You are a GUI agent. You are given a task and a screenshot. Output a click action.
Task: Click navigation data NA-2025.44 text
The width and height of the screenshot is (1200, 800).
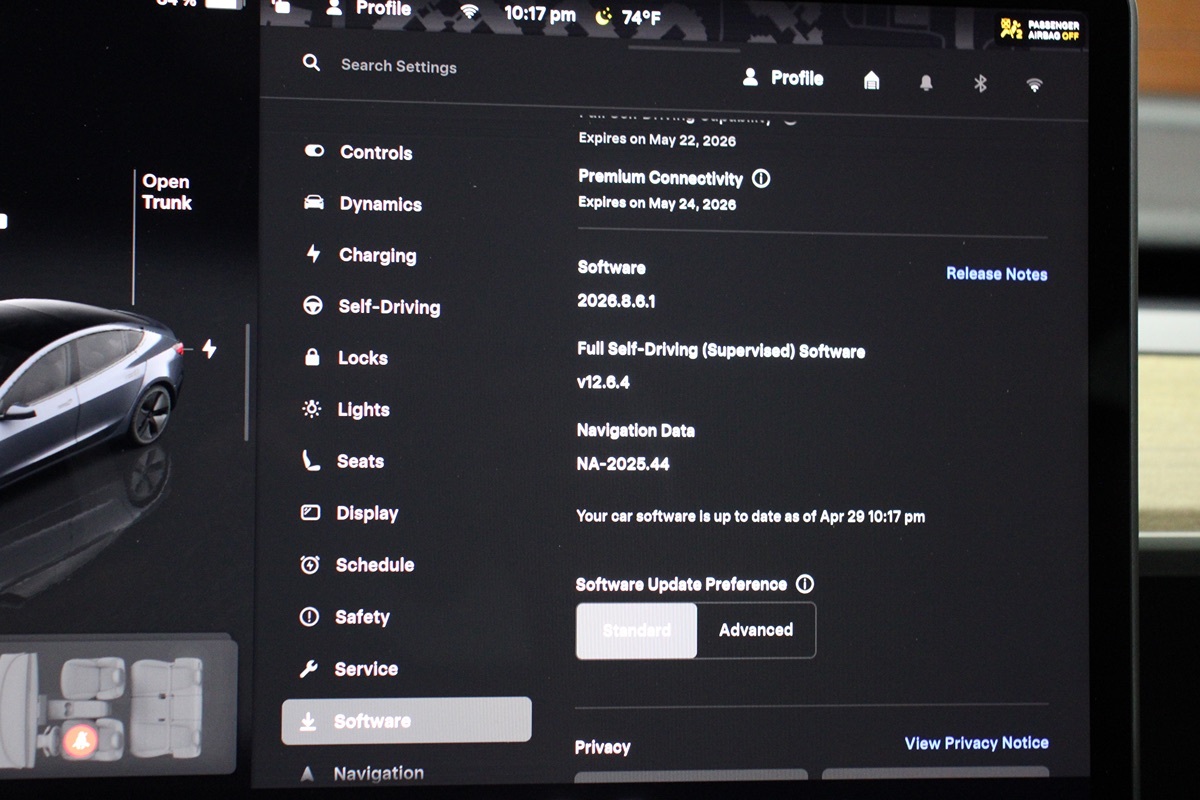click(623, 464)
